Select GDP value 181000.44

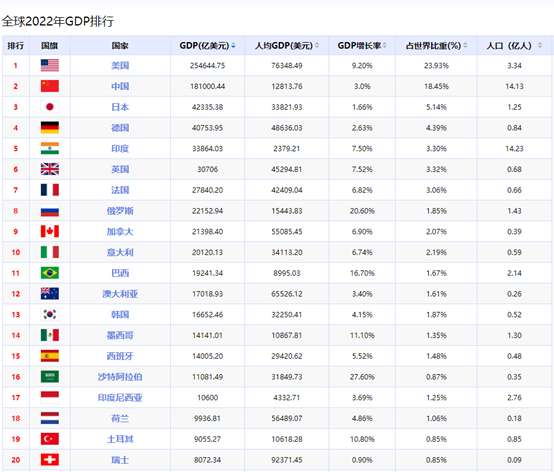coord(207,86)
